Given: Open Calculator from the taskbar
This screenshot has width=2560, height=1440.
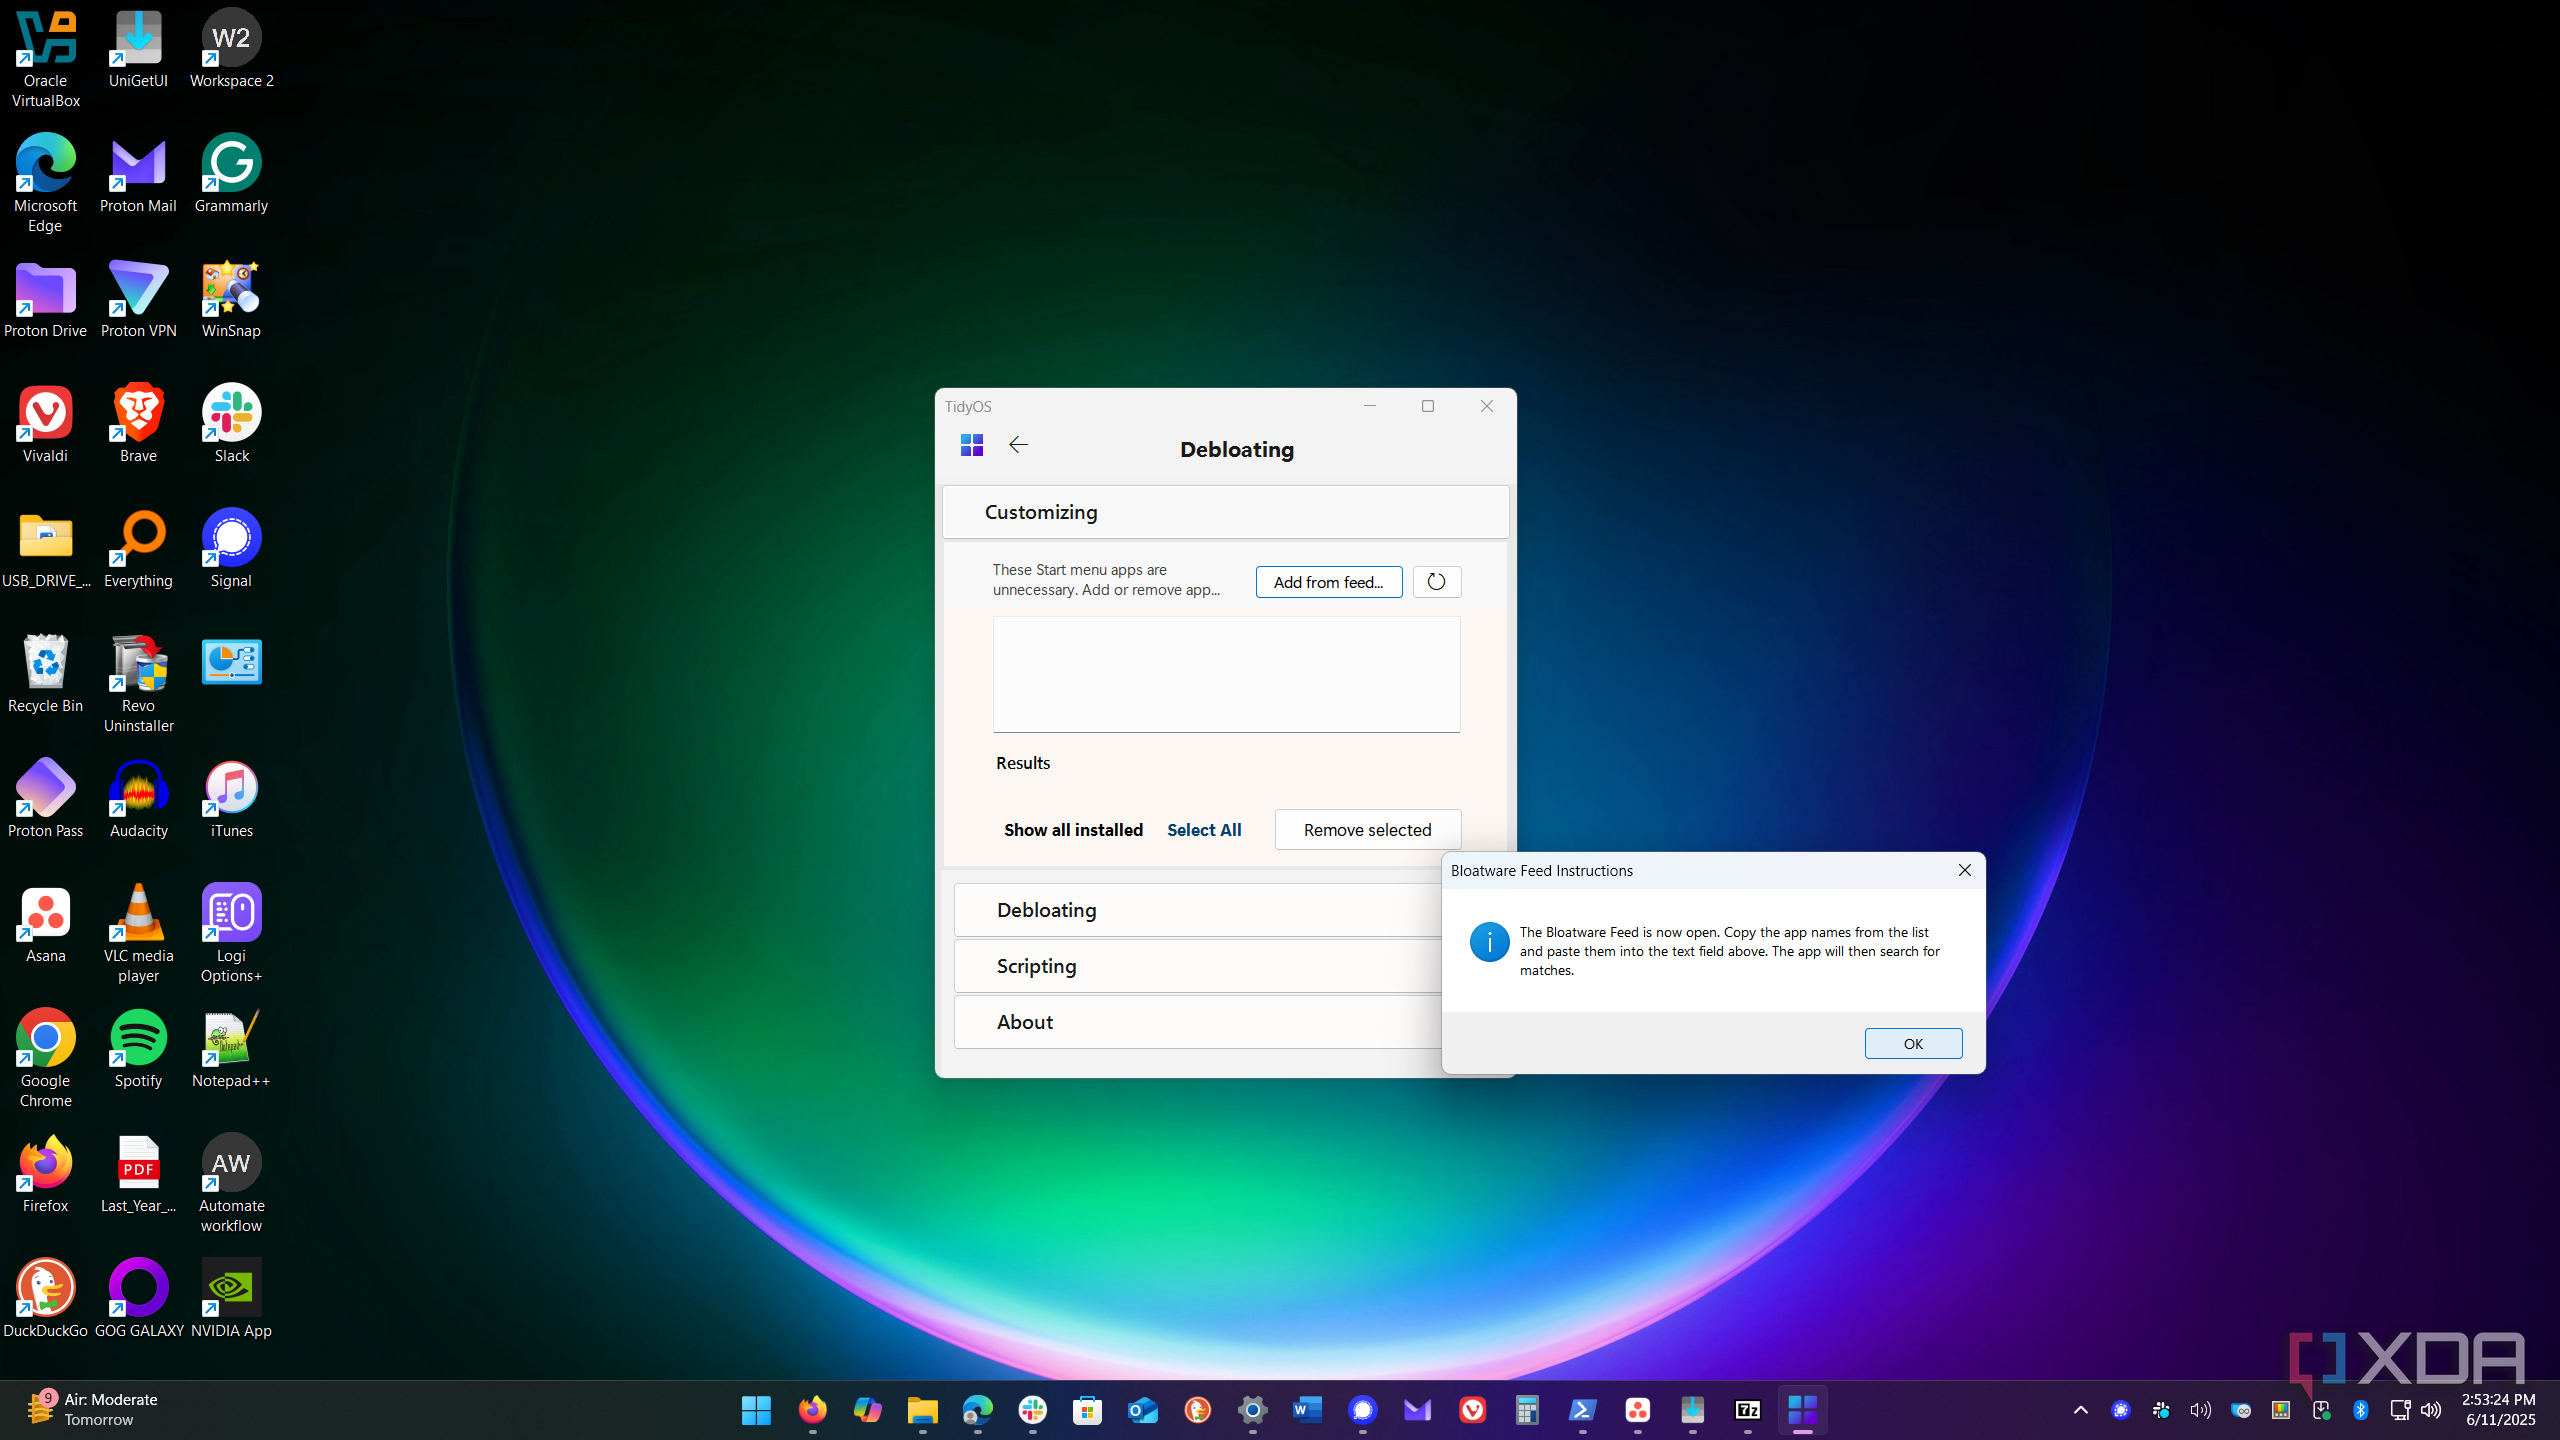Looking at the screenshot, I should [x=1527, y=1410].
